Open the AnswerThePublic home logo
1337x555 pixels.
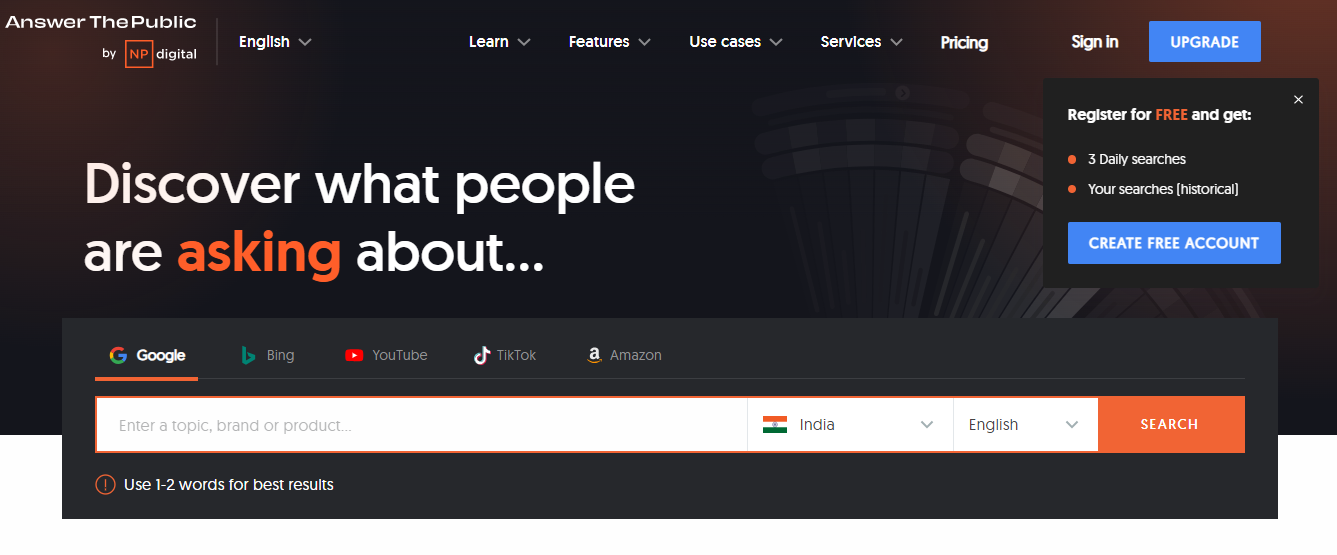coord(101,22)
